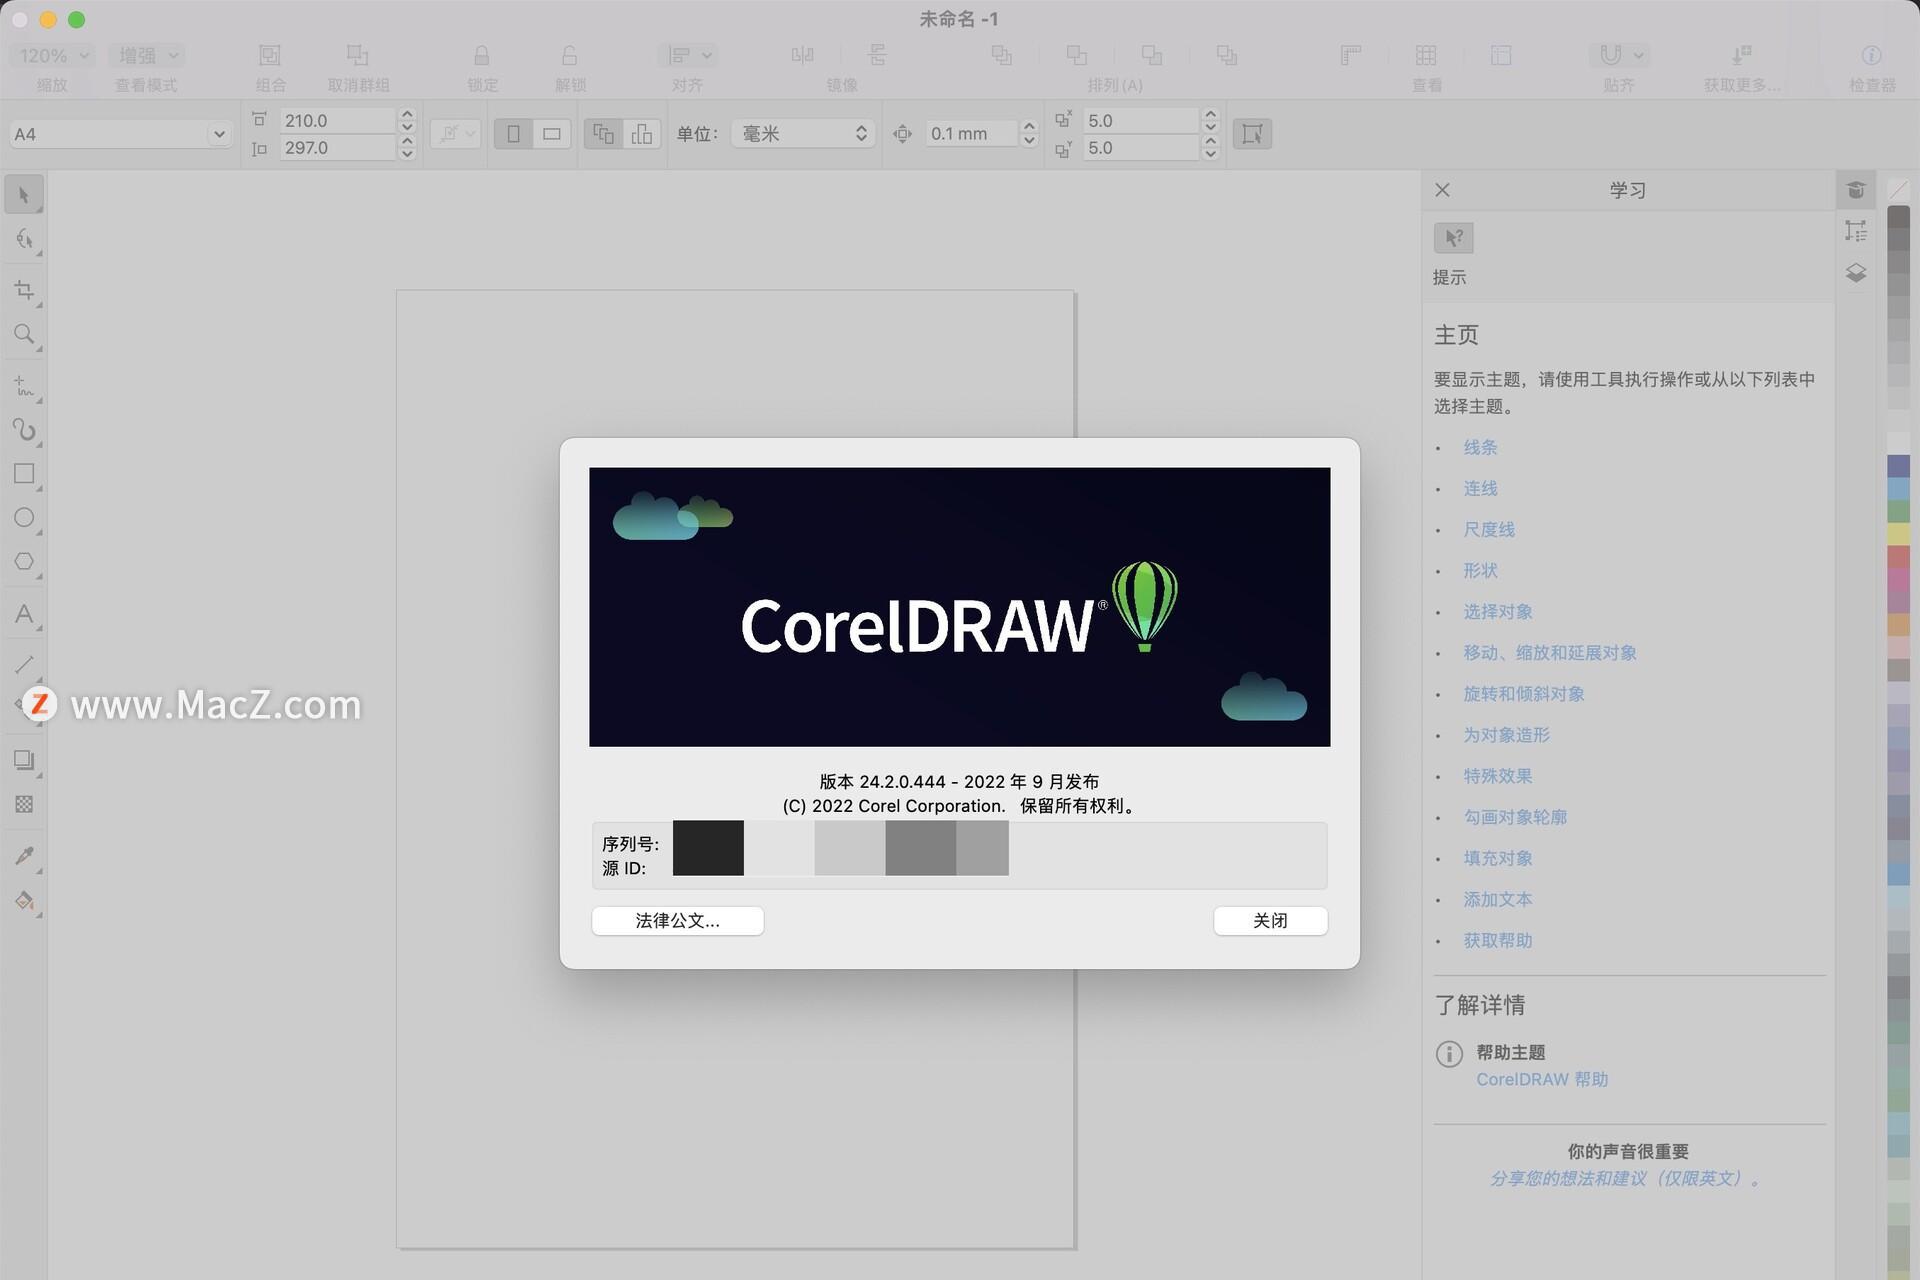Click the Legal Notices button
Image resolution: width=1920 pixels, height=1280 pixels.
click(x=678, y=921)
